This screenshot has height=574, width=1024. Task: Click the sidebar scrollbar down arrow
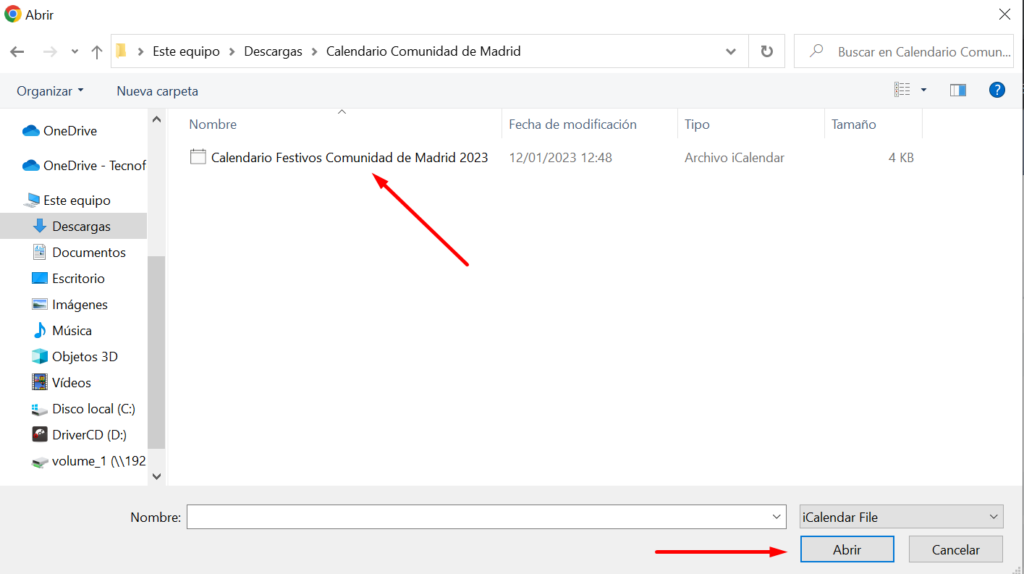coord(157,476)
